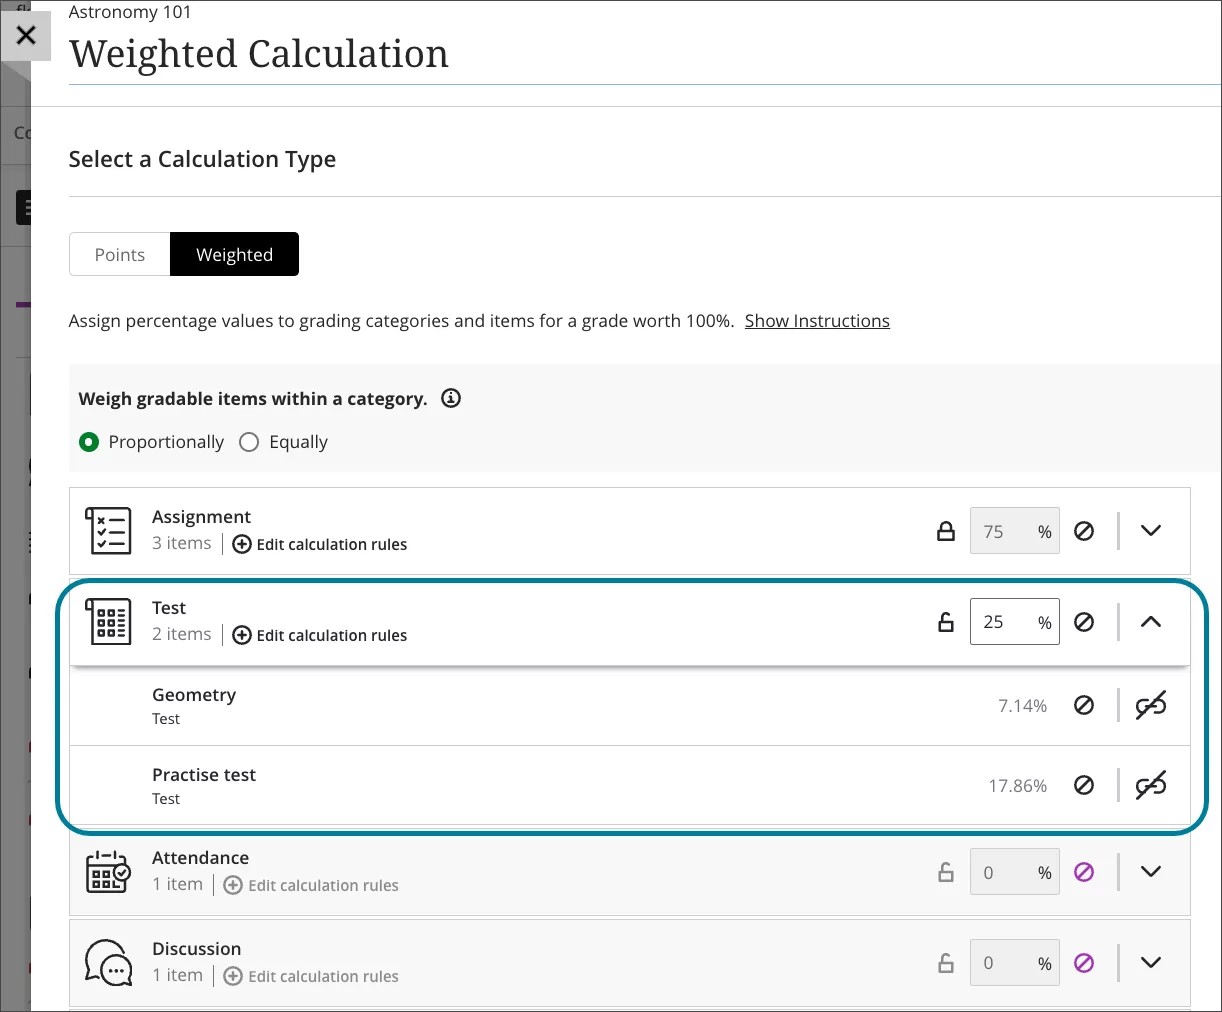
Task: Click Edit calculation rules for the Test category
Action: [x=331, y=635]
